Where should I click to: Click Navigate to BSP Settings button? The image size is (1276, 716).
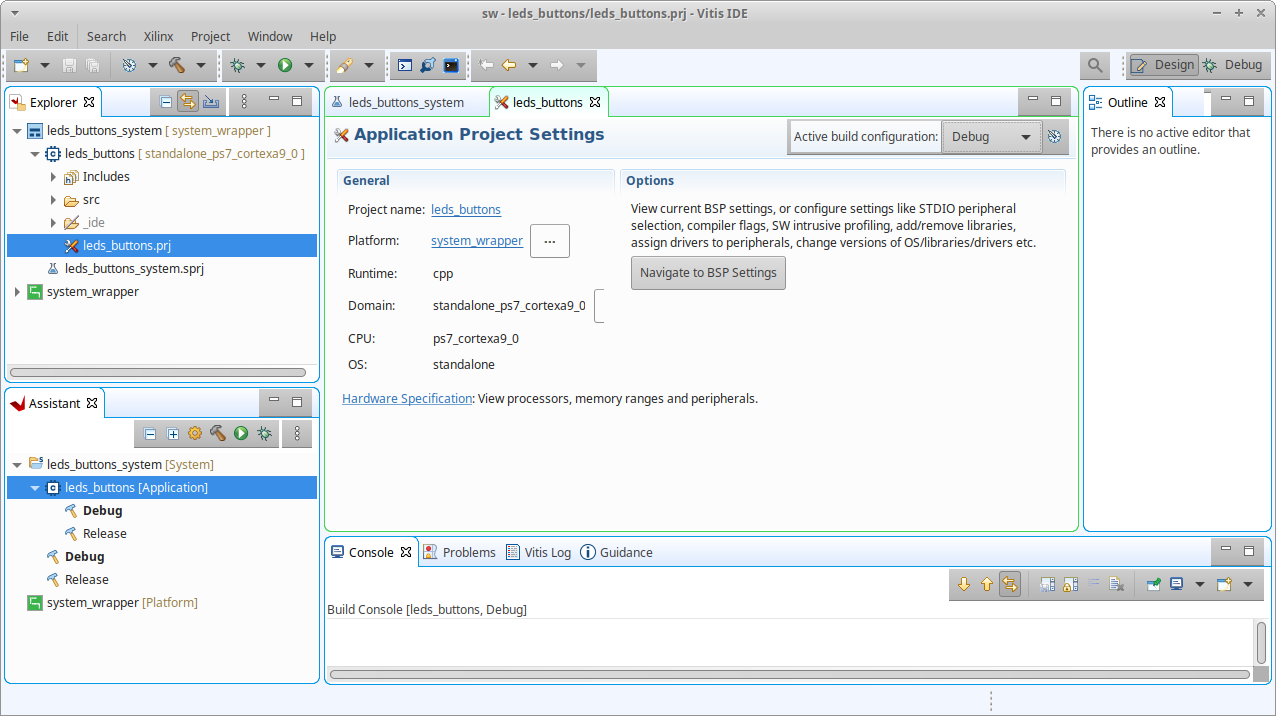(x=708, y=273)
